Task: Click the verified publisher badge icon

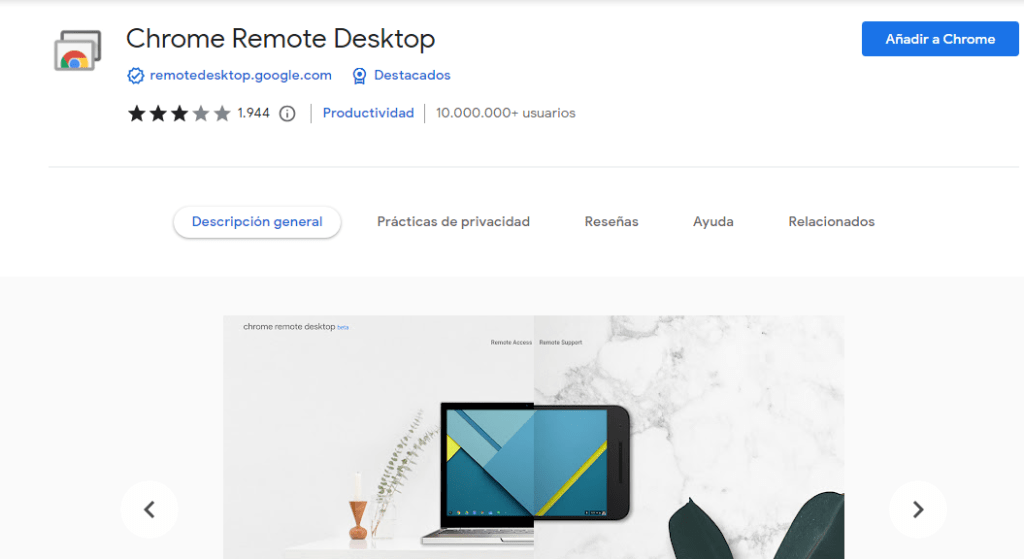Action: click(135, 76)
